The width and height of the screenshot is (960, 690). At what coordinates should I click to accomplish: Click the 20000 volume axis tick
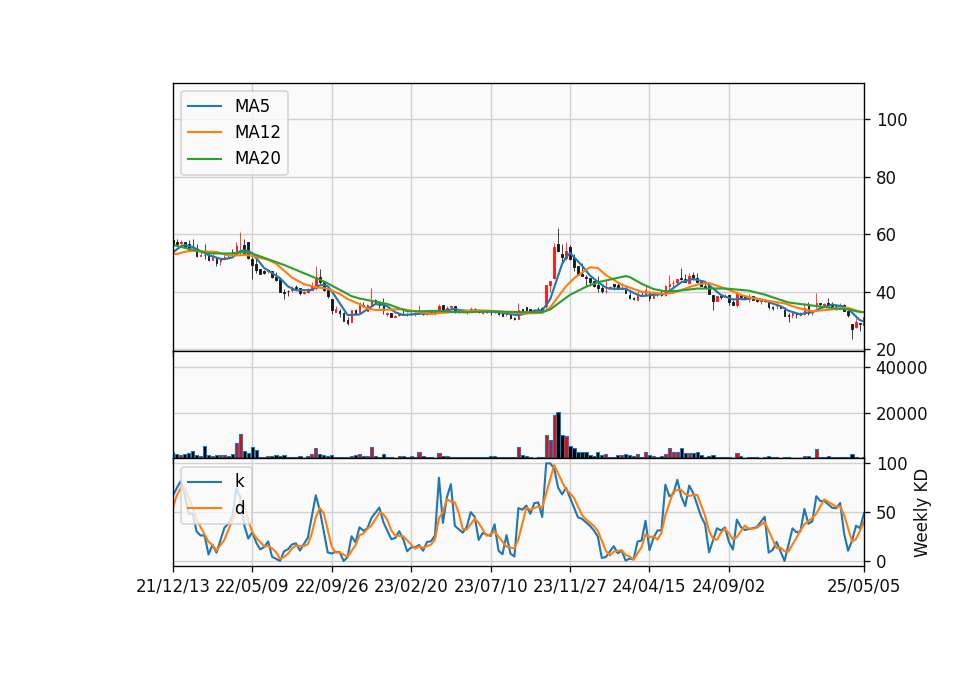click(x=902, y=414)
